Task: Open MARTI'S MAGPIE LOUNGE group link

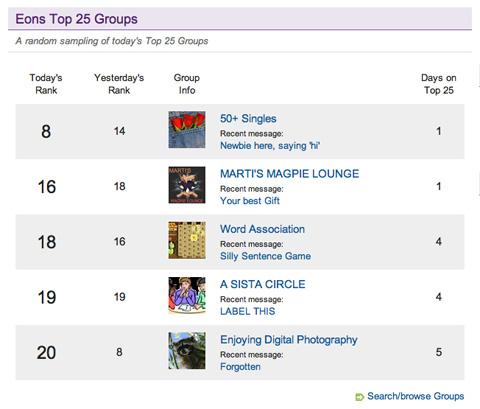Action: 289,174
